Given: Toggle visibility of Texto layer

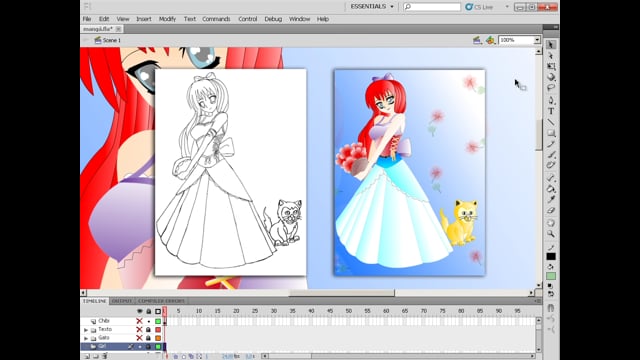Looking at the screenshot, I should 139,329.
